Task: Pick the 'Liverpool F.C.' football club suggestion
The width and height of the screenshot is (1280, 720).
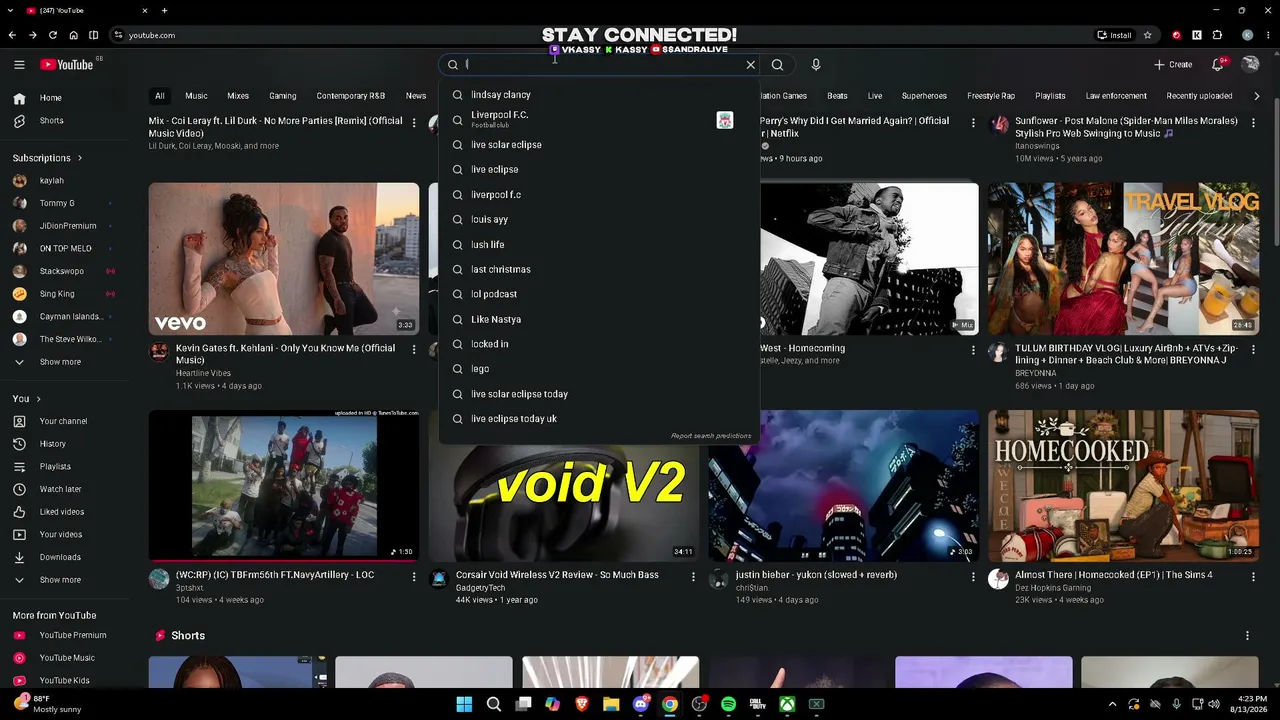Action: click(599, 120)
